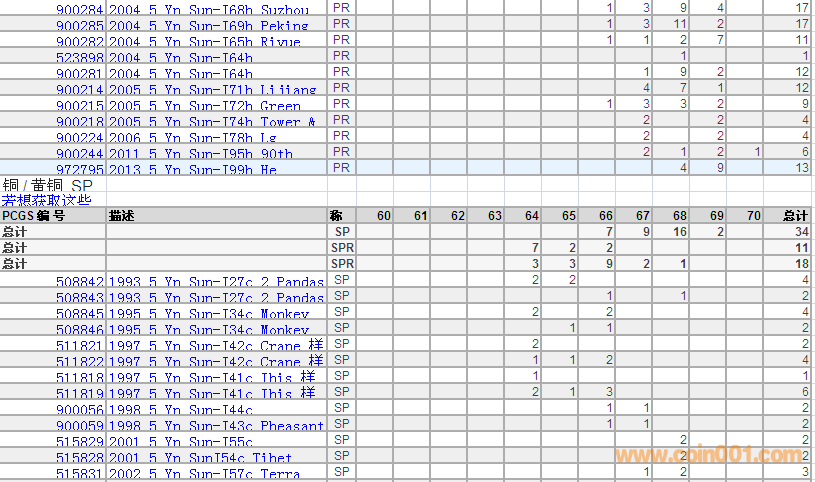Viewport: 815px width, 482px height.
Task: Click the PCGS 编号 column header
Action: 33,216
